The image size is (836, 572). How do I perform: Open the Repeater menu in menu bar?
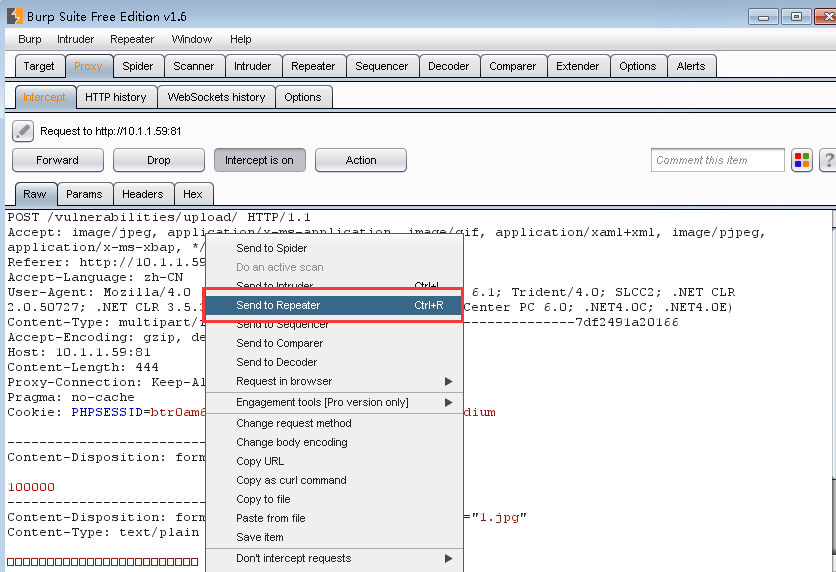point(132,39)
